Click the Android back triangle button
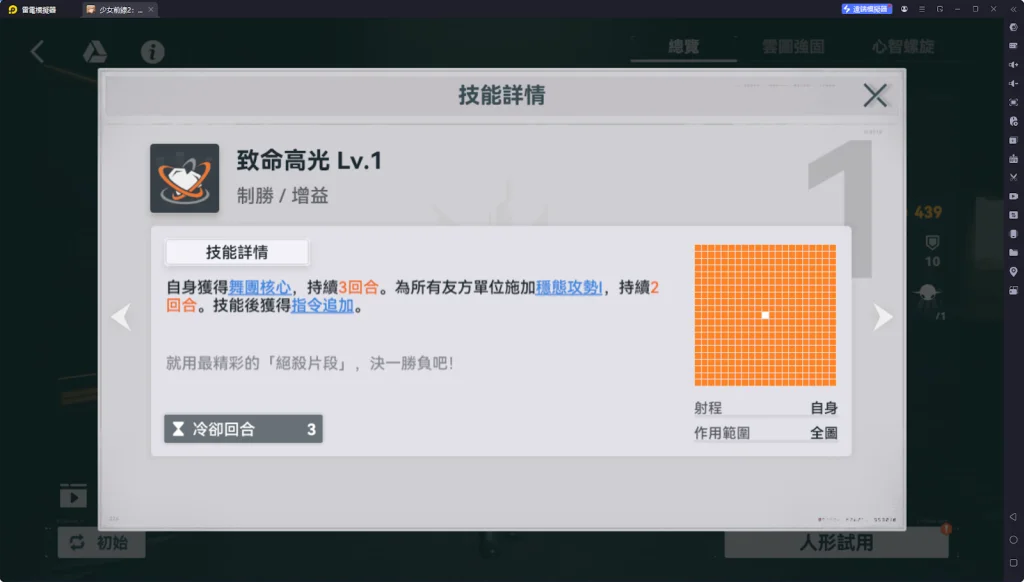The width and height of the screenshot is (1024, 582). (x=1014, y=517)
